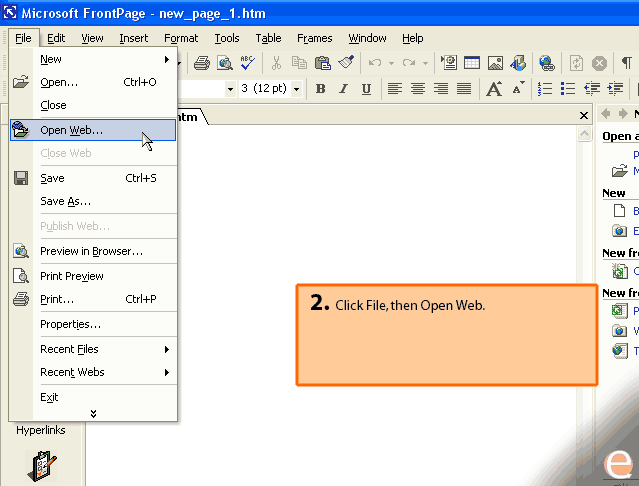This screenshot has height=486, width=639.
Task: Click the Format Painter brush icon
Action: click(346, 63)
